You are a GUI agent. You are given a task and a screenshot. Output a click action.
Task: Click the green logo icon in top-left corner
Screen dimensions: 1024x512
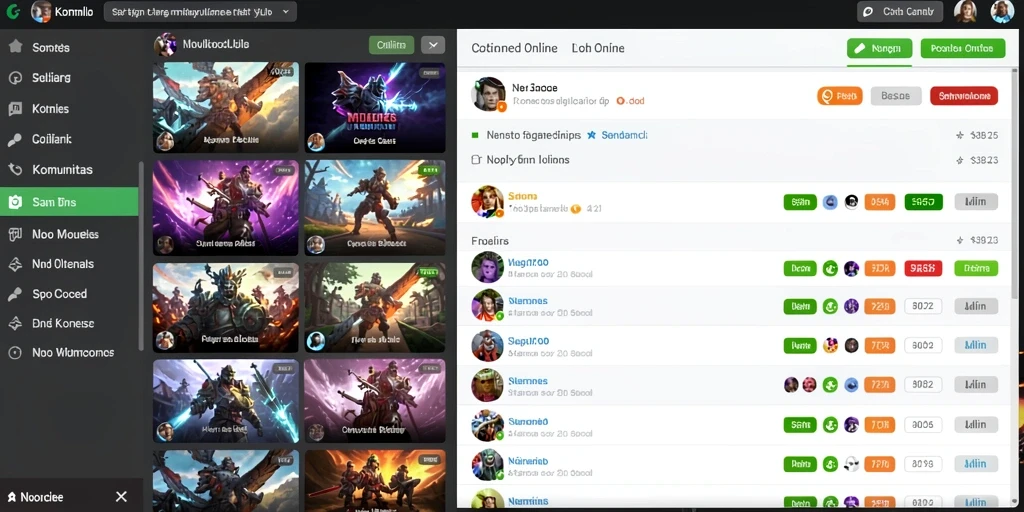coord(12,11)
